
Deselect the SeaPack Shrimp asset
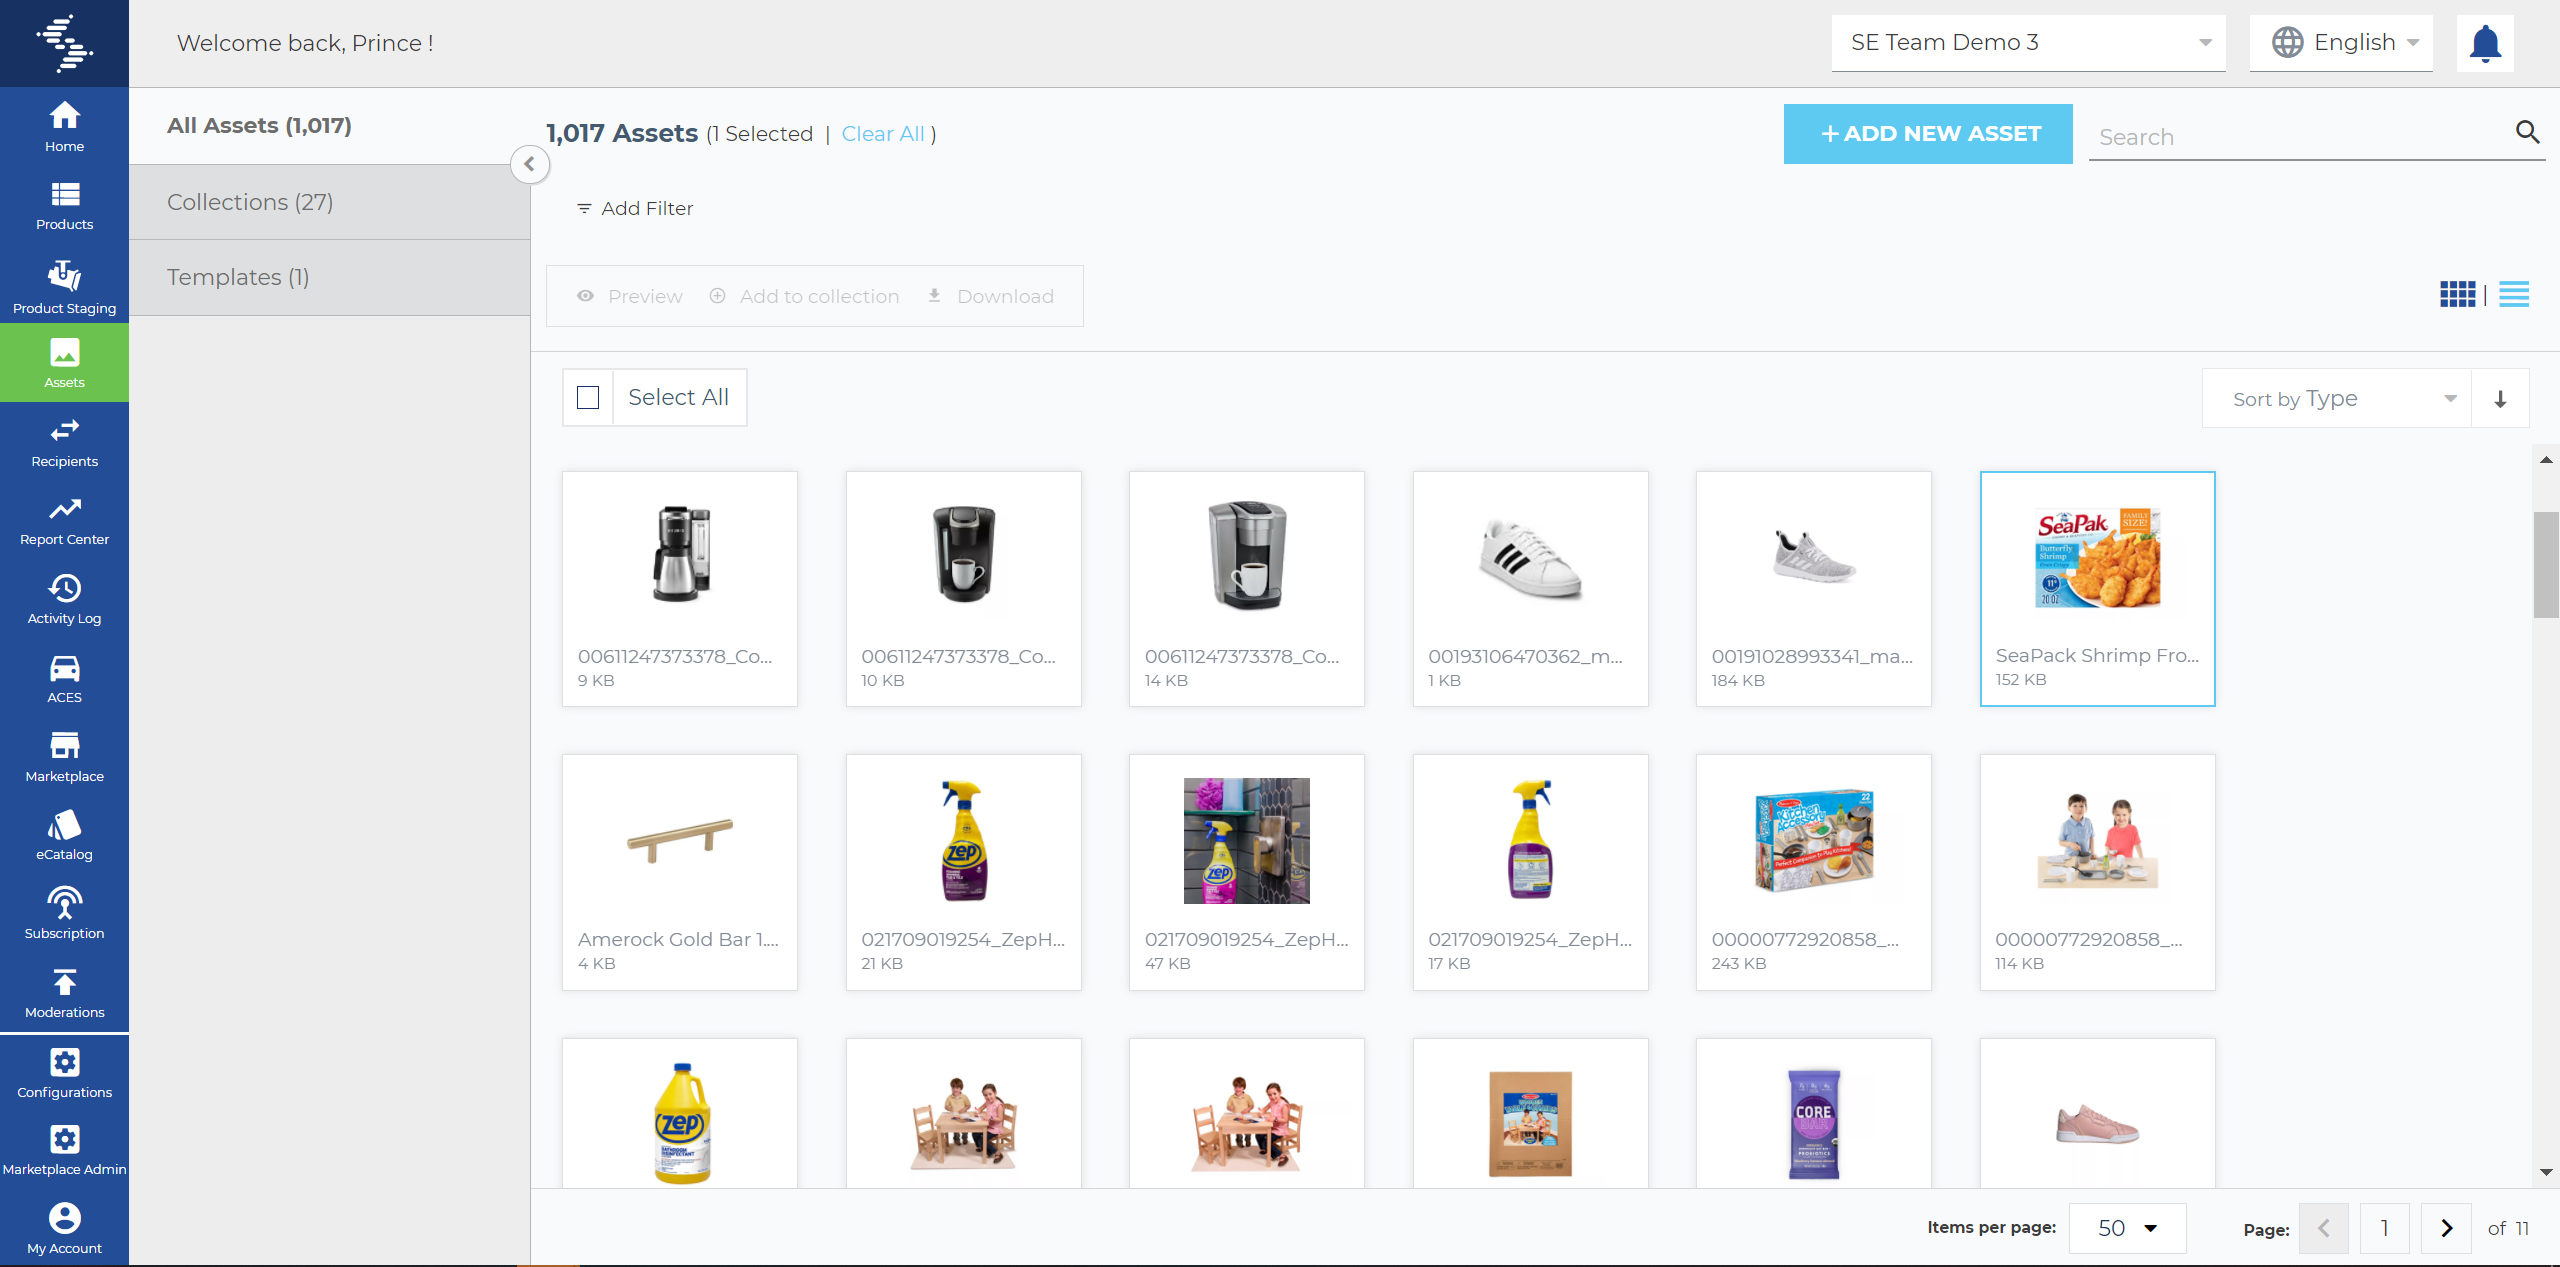2097,588
